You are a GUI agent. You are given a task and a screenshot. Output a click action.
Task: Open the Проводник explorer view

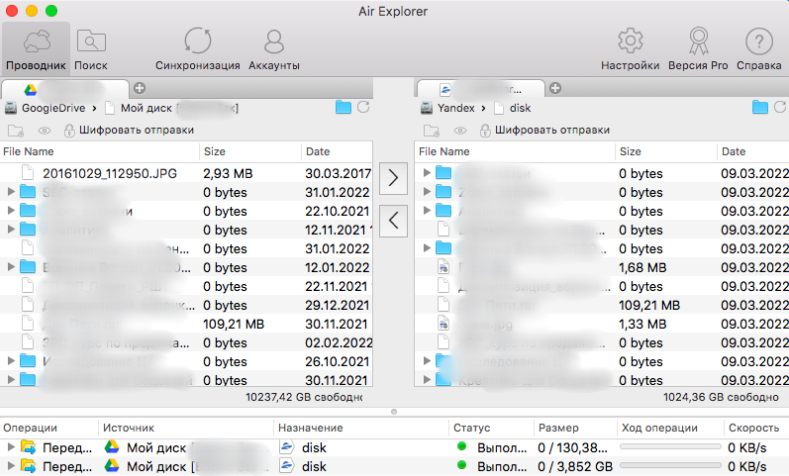click(x=36, y=49)
